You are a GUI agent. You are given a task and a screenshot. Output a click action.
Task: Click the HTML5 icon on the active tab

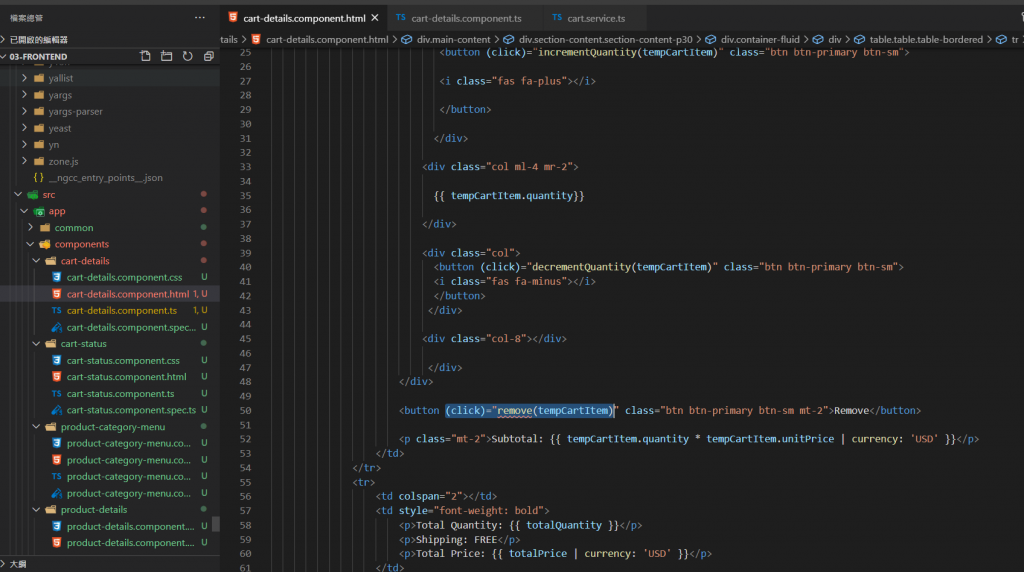pyautogui.click(x=232, y=18)
